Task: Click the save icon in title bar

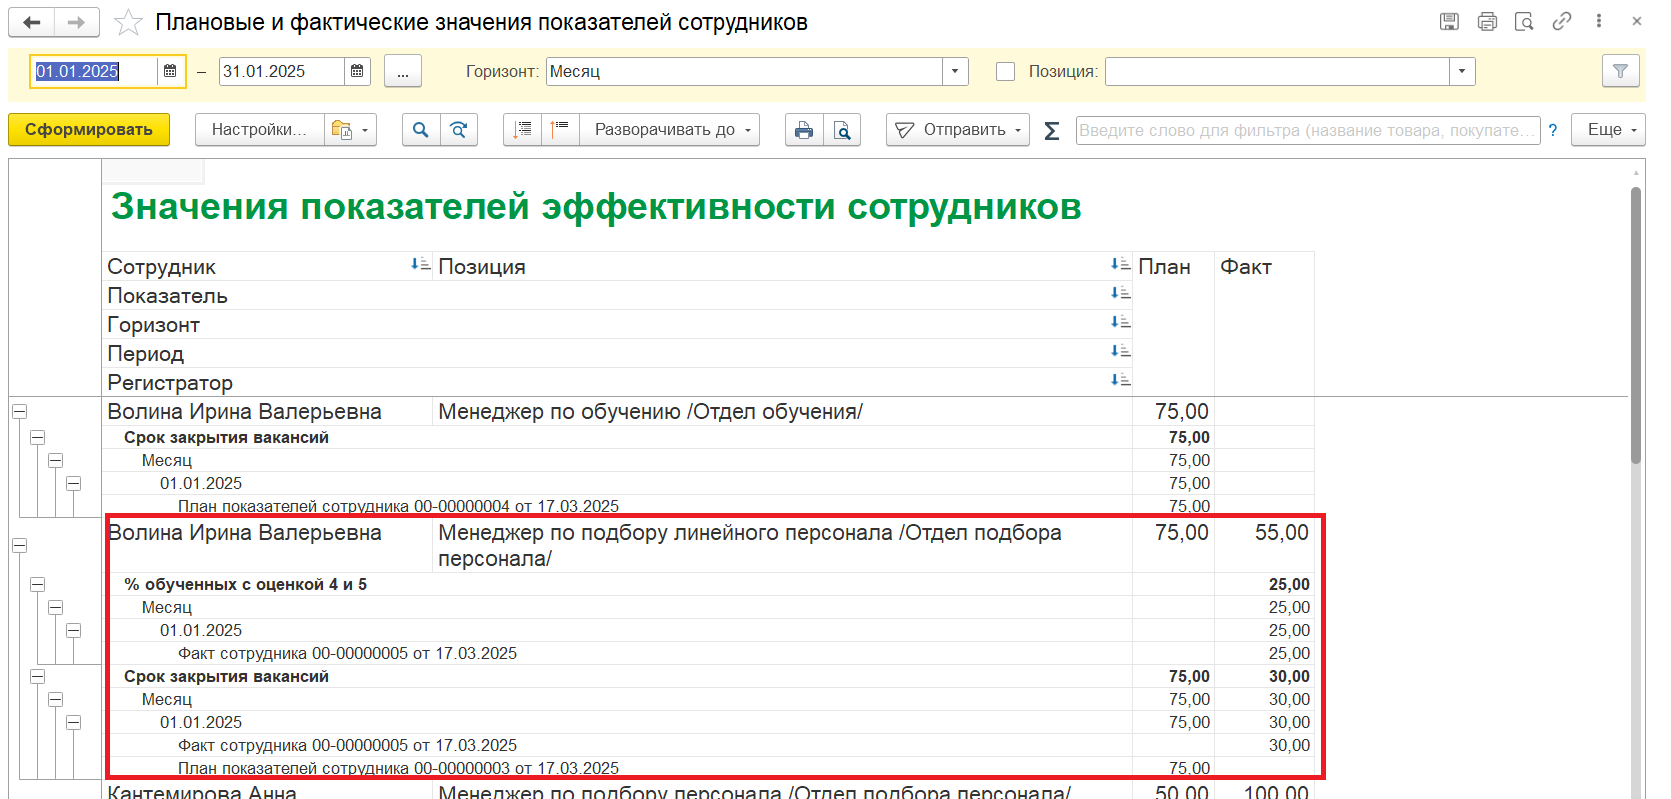Action: 1449,21
